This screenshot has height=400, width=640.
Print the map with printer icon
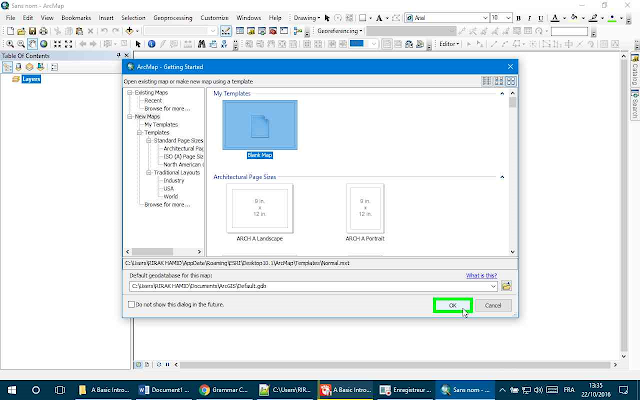pyautogui.click(x=43, y=31)
